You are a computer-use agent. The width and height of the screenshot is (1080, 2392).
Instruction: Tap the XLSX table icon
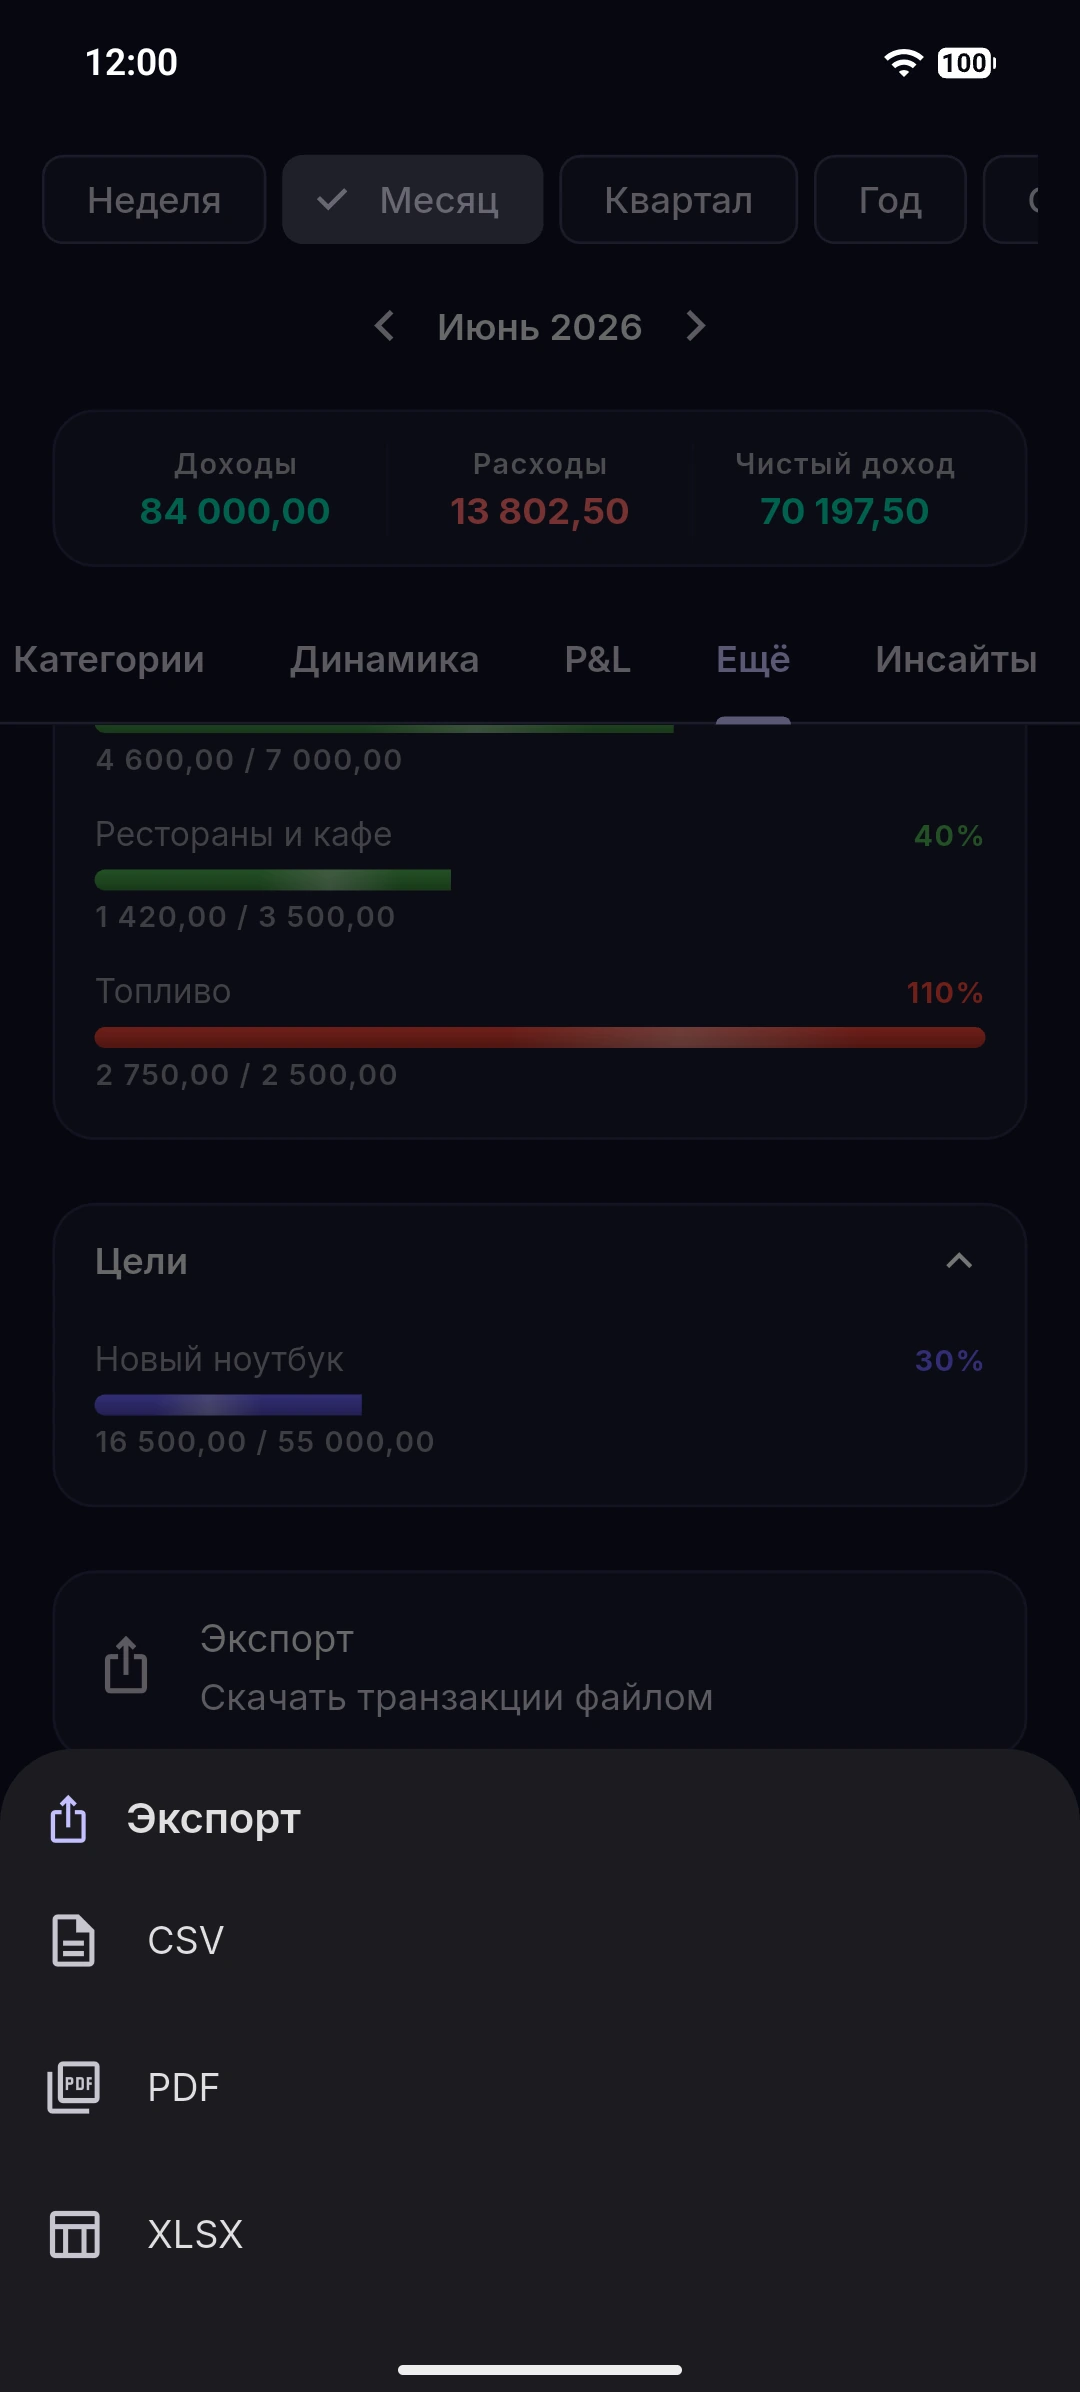pos(75,2234)
